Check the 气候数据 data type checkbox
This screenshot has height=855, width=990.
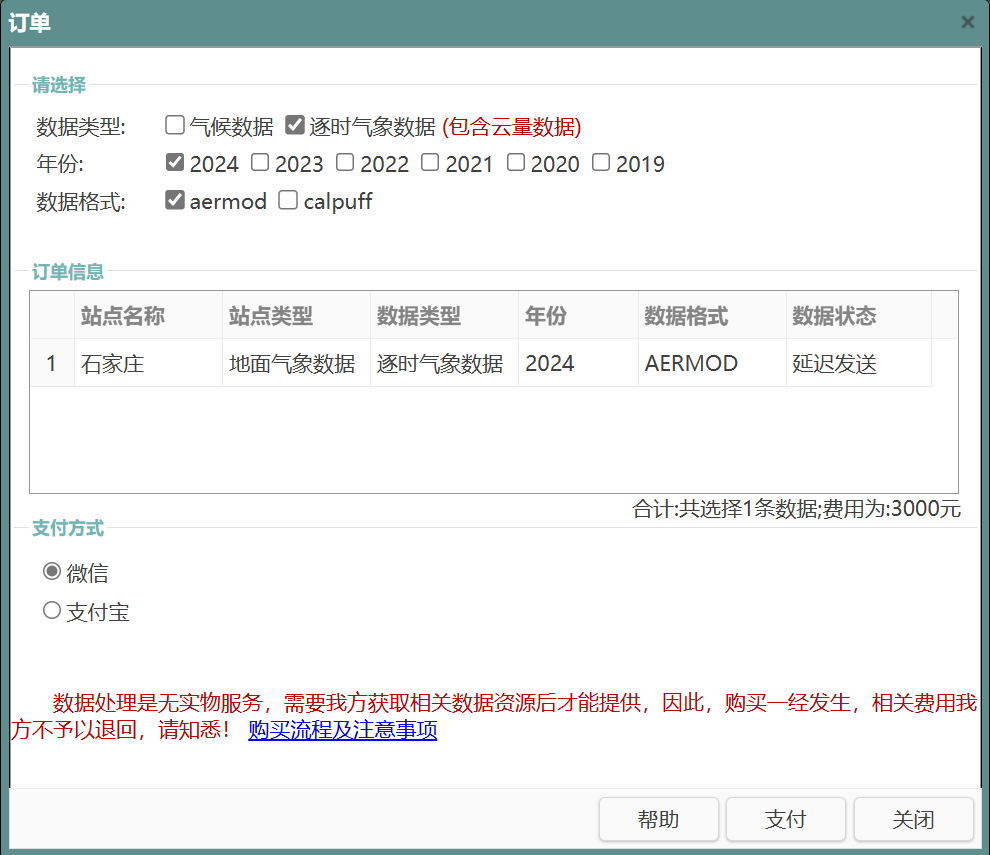(x=175, y=126)
